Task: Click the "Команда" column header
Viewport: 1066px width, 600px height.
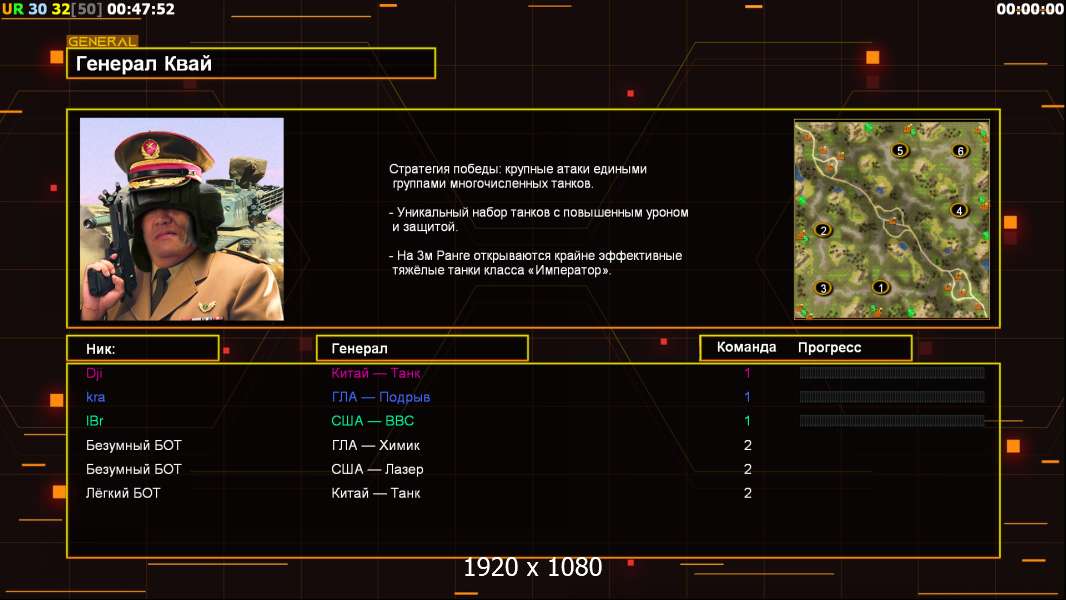Action: coord(746,347)
